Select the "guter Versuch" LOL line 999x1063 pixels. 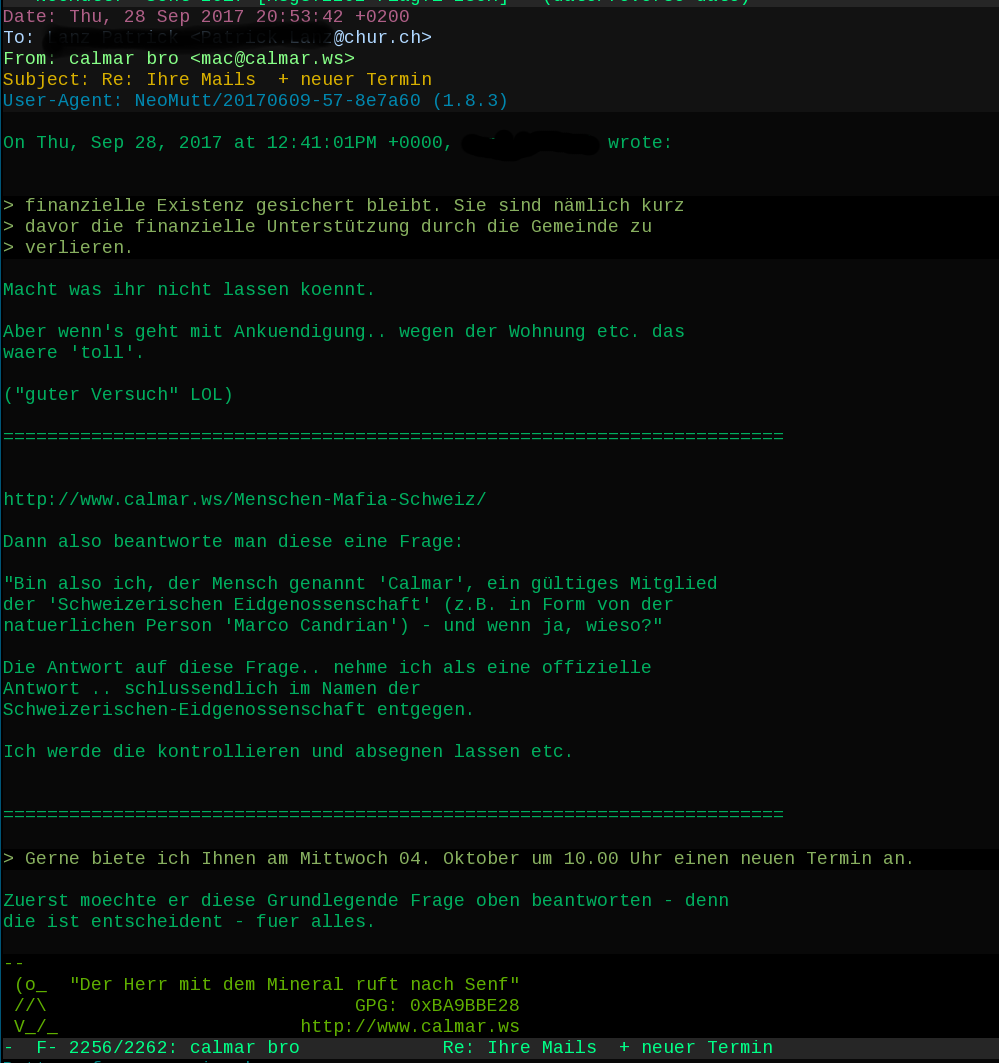pos(118,395)
